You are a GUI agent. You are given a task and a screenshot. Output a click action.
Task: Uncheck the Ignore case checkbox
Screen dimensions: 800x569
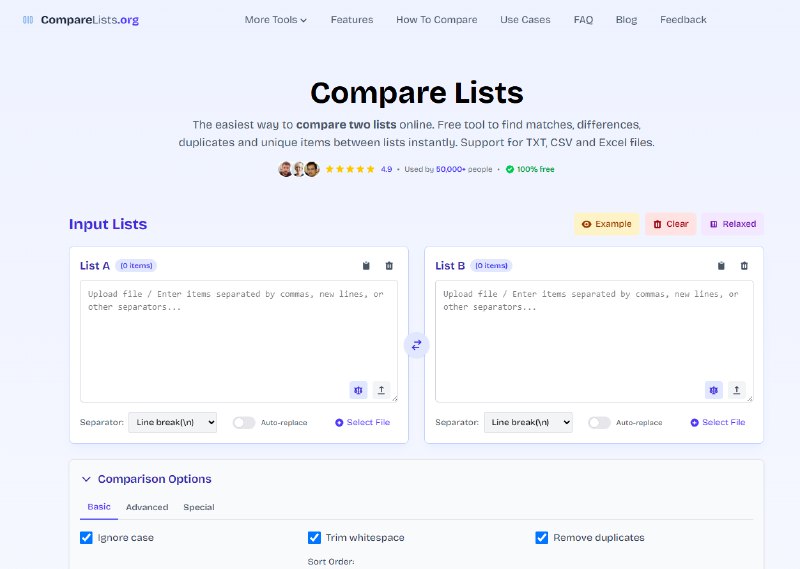pyautogui.click(x=86, y=538)
